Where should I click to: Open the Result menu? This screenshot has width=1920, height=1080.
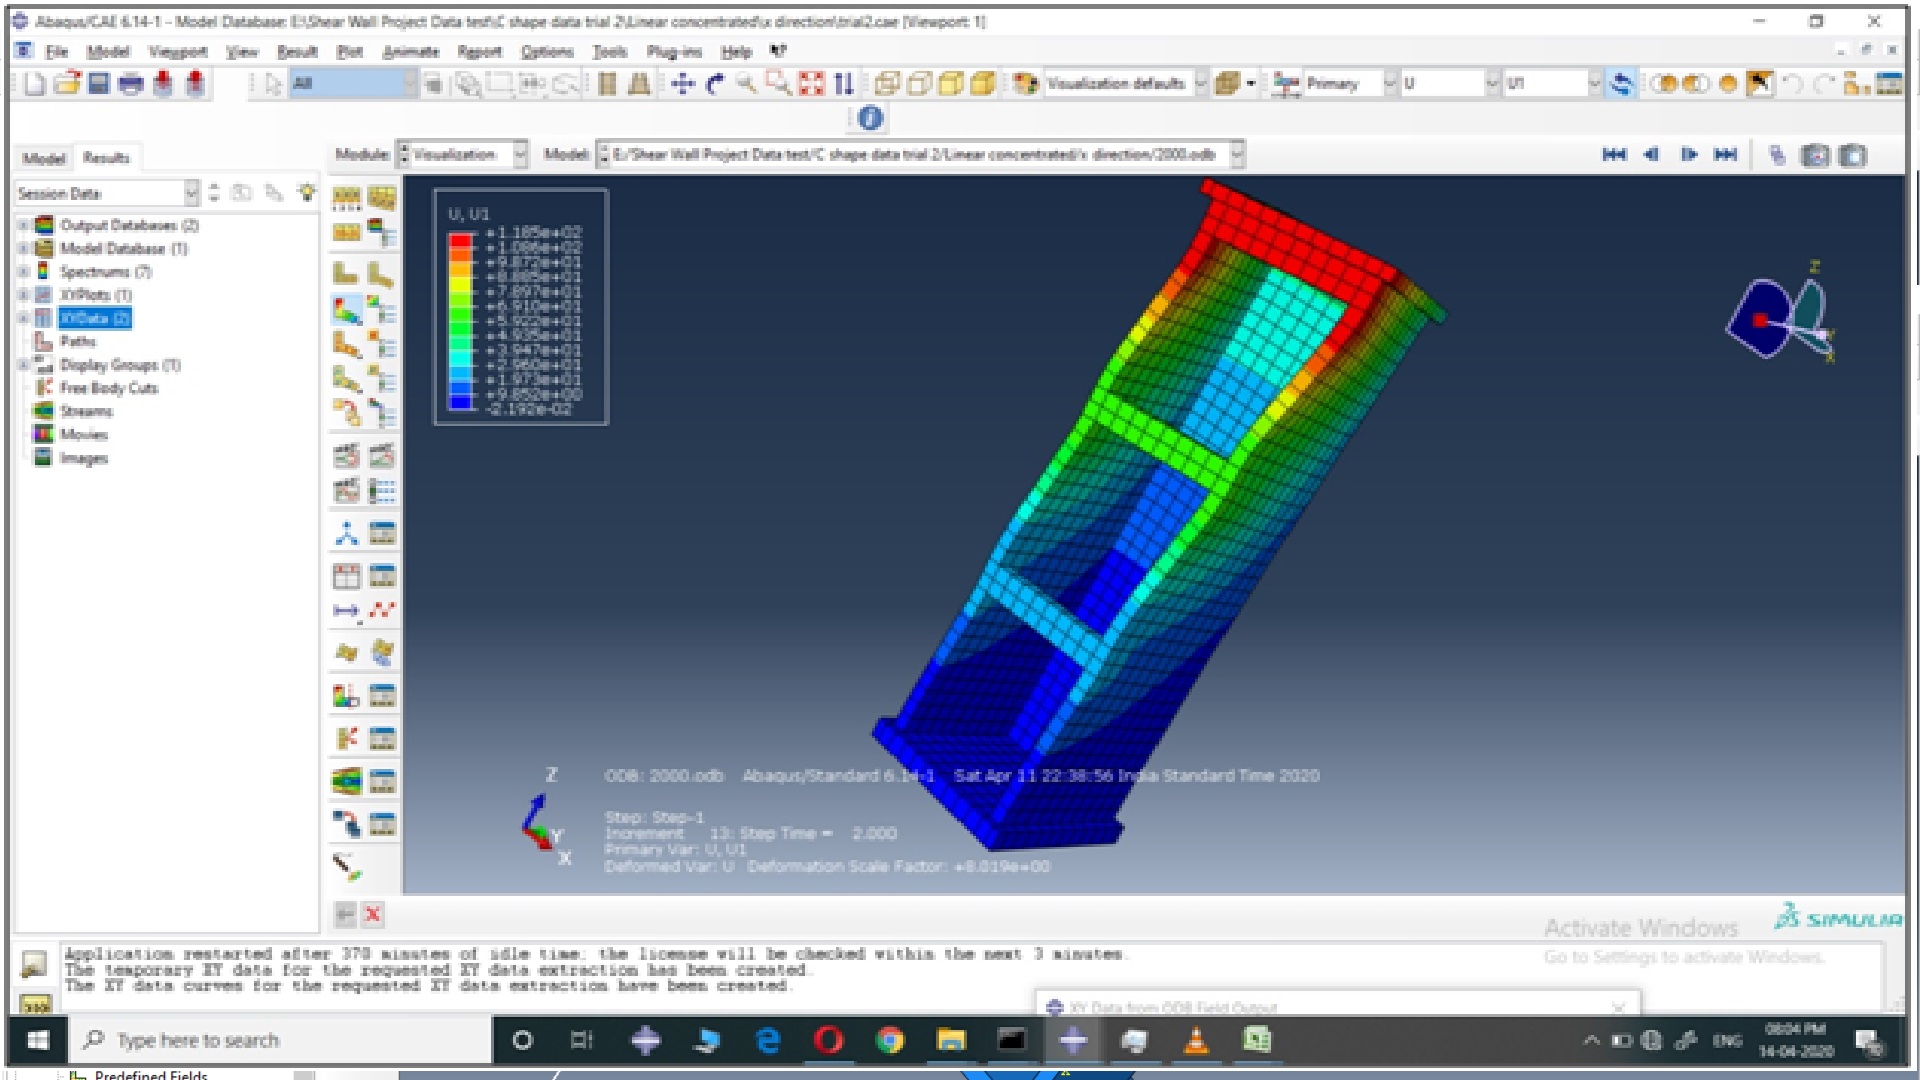coord(297,51)
